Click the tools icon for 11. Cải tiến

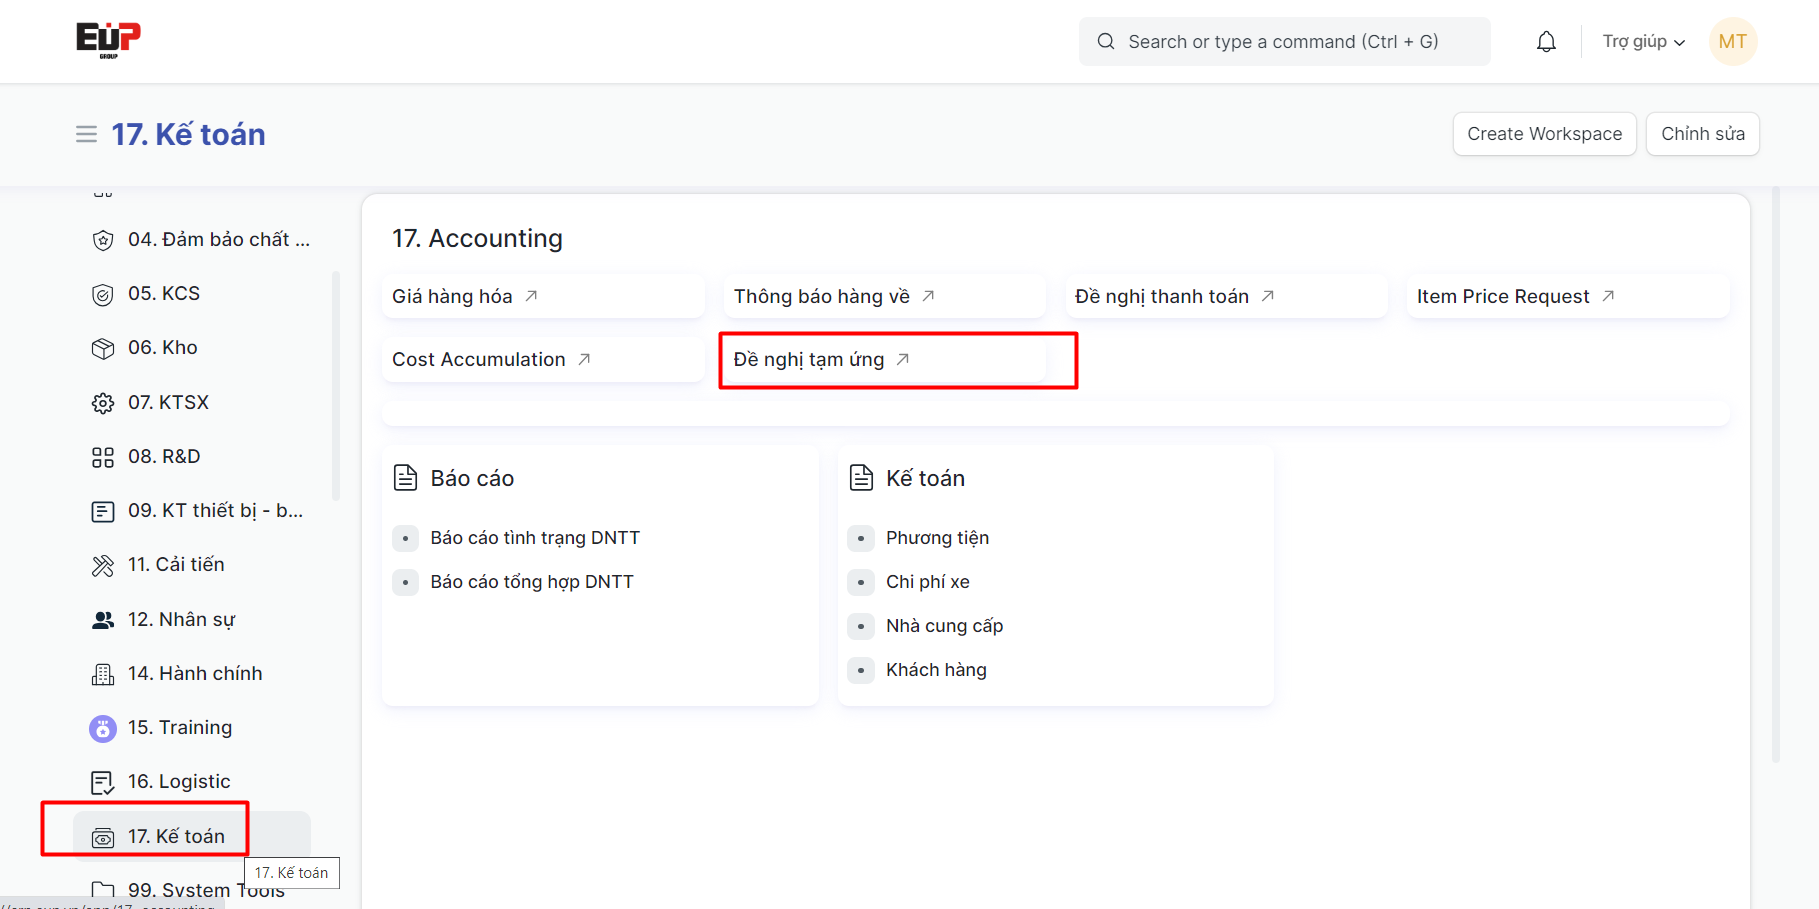coord(103,566)
